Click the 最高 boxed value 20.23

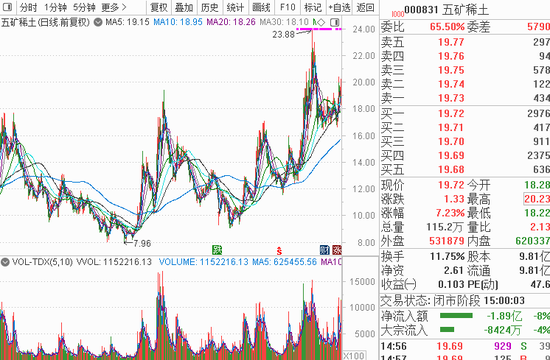pyautogui.click(x=537, y=199)
